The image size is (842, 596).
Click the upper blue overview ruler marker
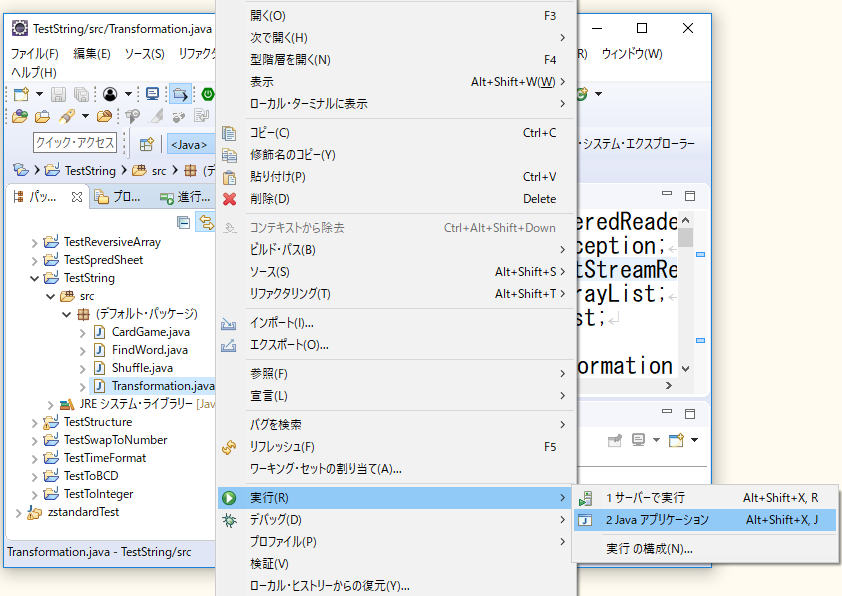tap(700, 255)
